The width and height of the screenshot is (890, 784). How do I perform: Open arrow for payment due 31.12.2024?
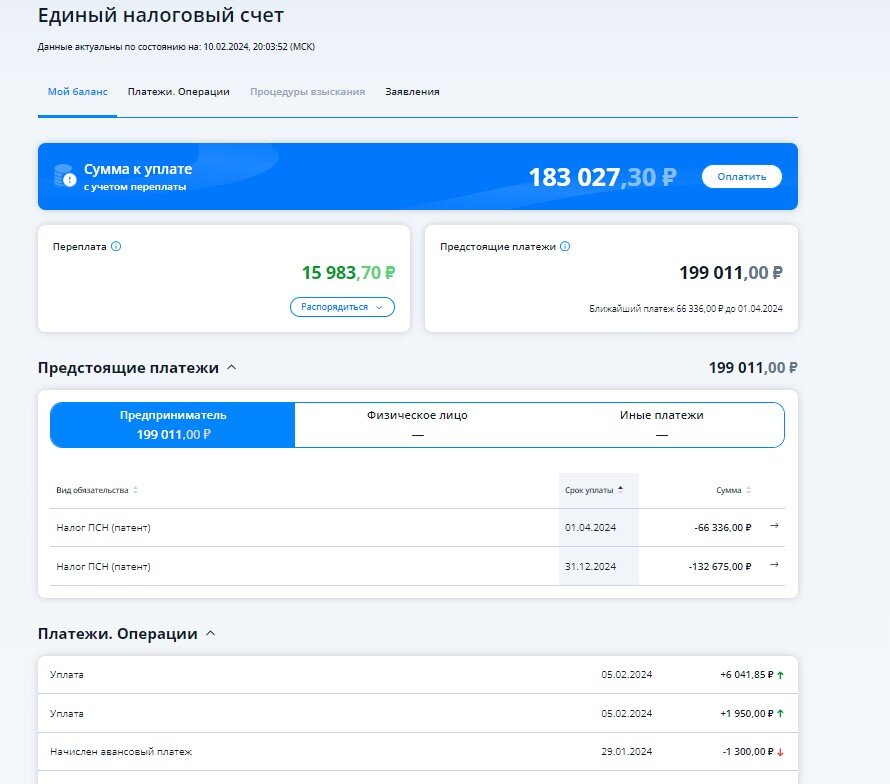click(x=774, y=565)
